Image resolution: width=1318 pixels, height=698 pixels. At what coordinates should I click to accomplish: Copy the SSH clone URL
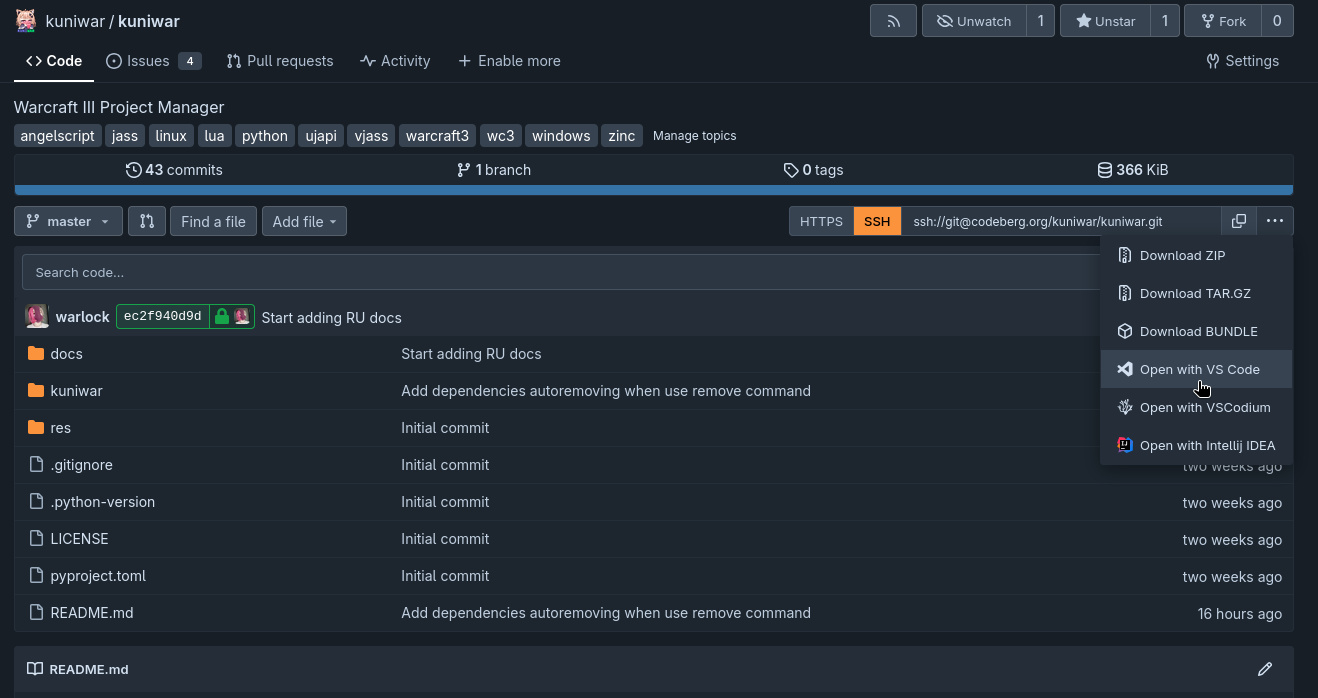(x=1238, y=221)
